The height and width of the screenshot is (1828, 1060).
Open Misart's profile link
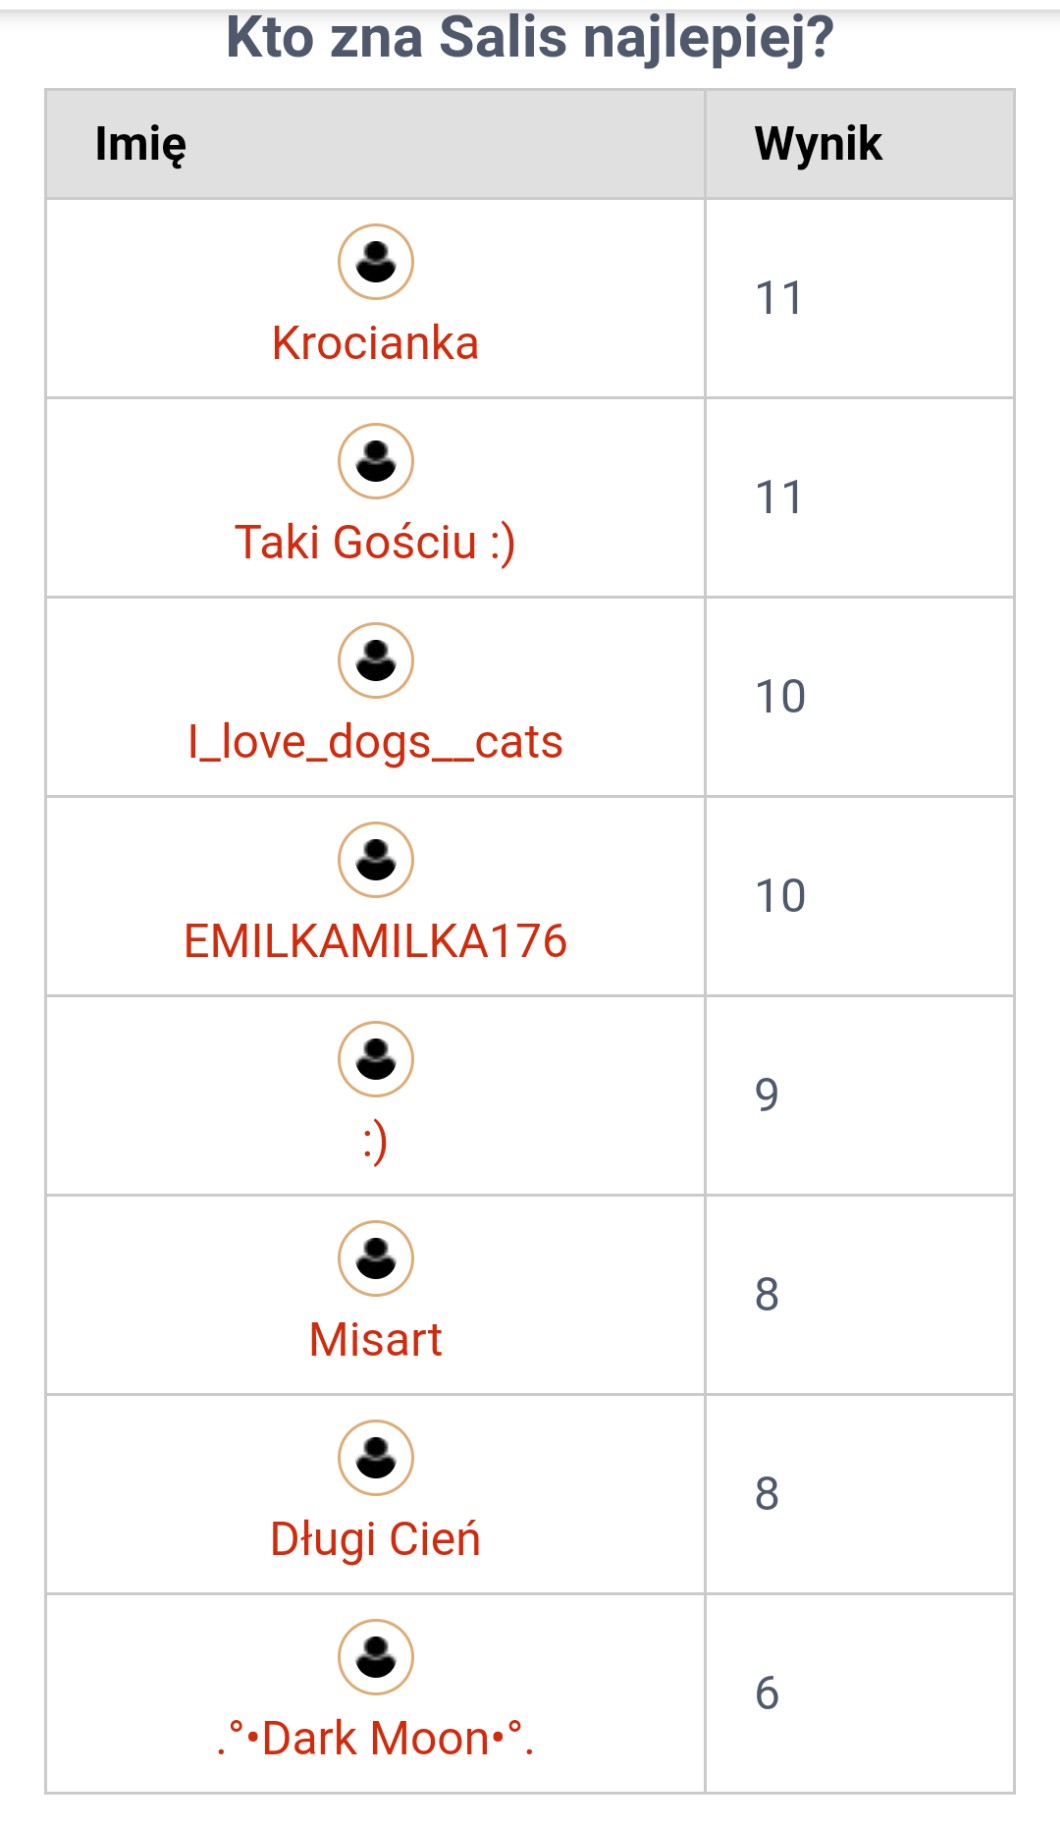click(x=375, y=1340)
